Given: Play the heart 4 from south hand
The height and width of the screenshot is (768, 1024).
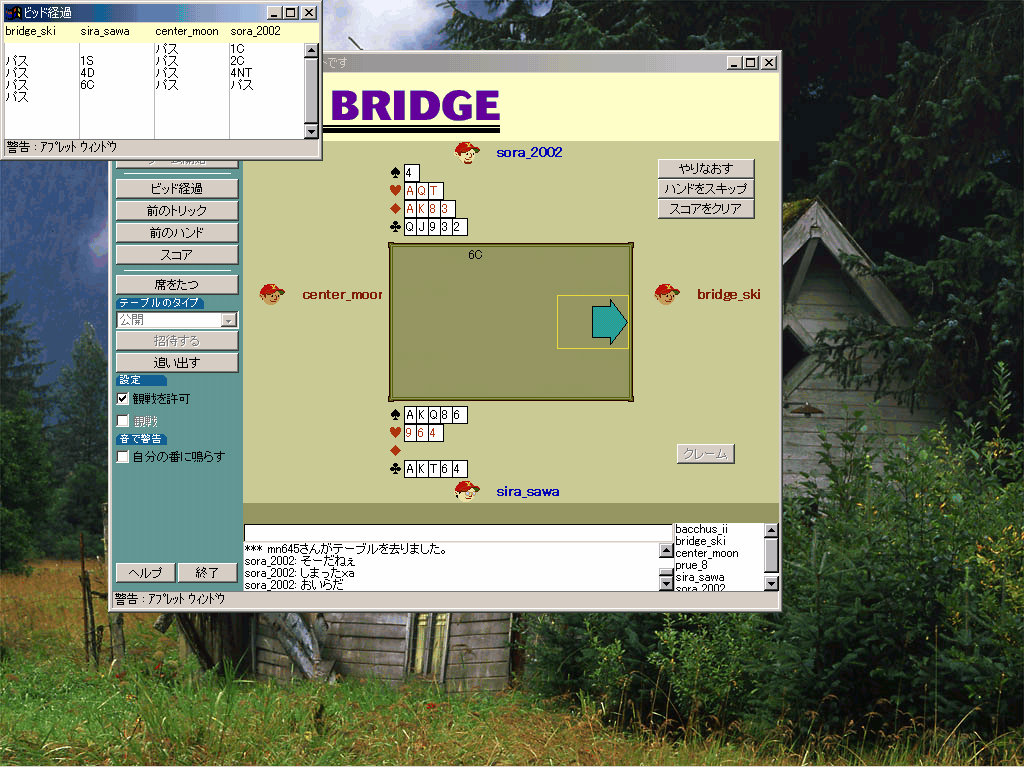Looking at the screenshot, I should point(436,433).
